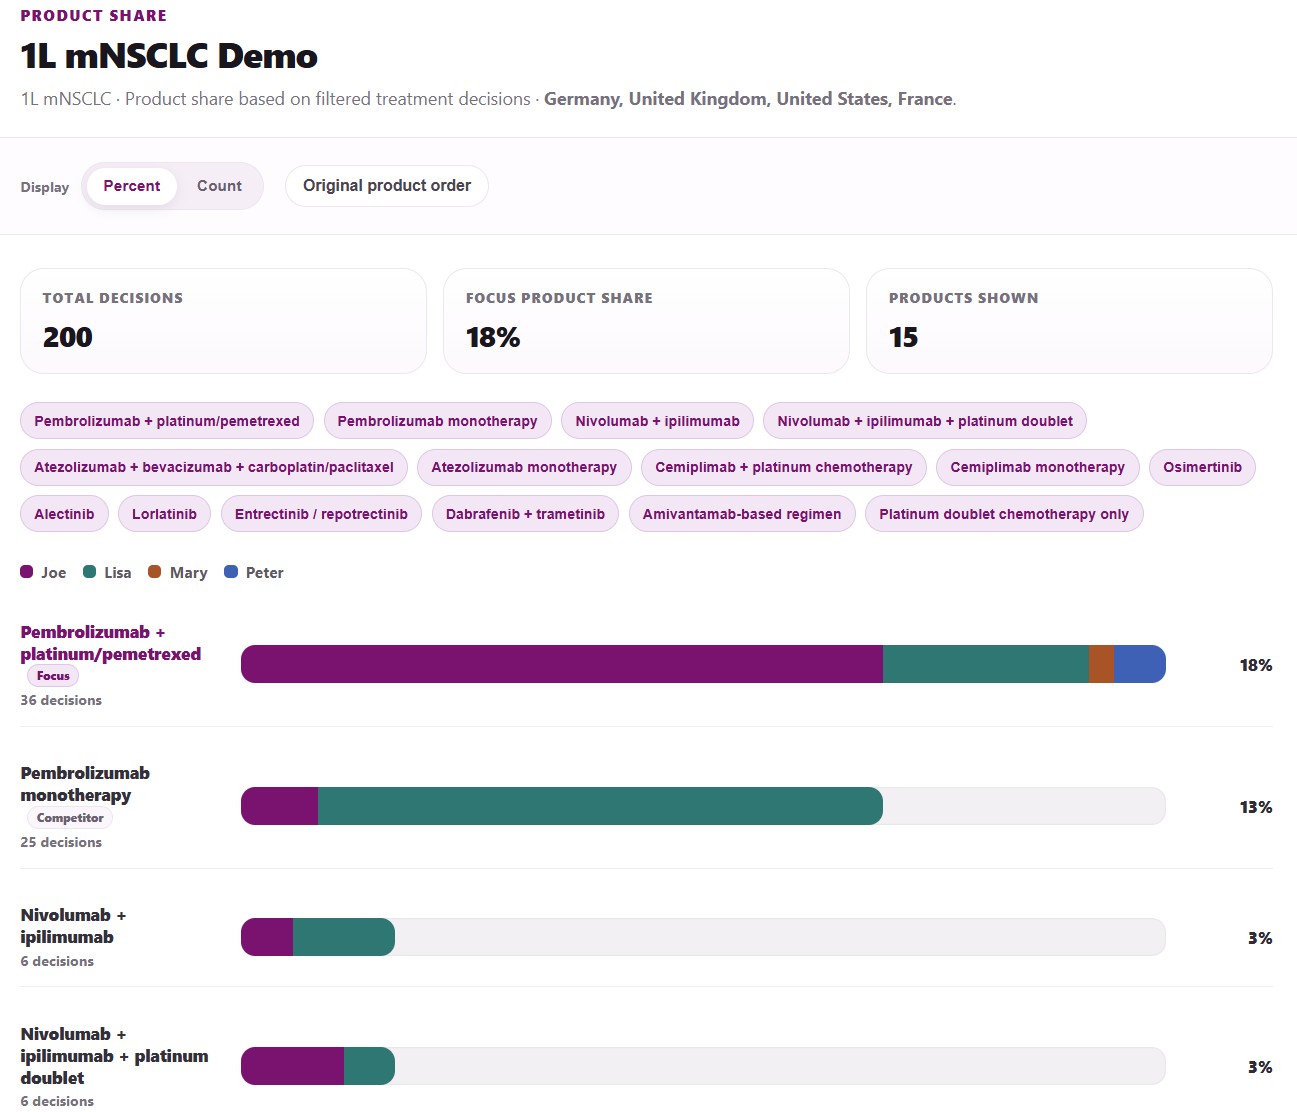Click Pembrolizumab + platinum/pemetrexed row title

coord(111,643)
